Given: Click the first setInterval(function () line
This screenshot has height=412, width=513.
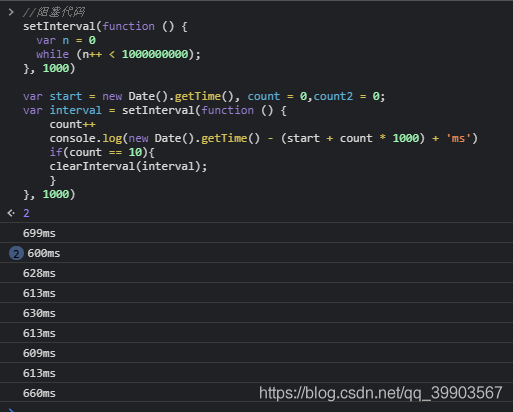Looking at the screenshot, I should click(x=105, y=26).
